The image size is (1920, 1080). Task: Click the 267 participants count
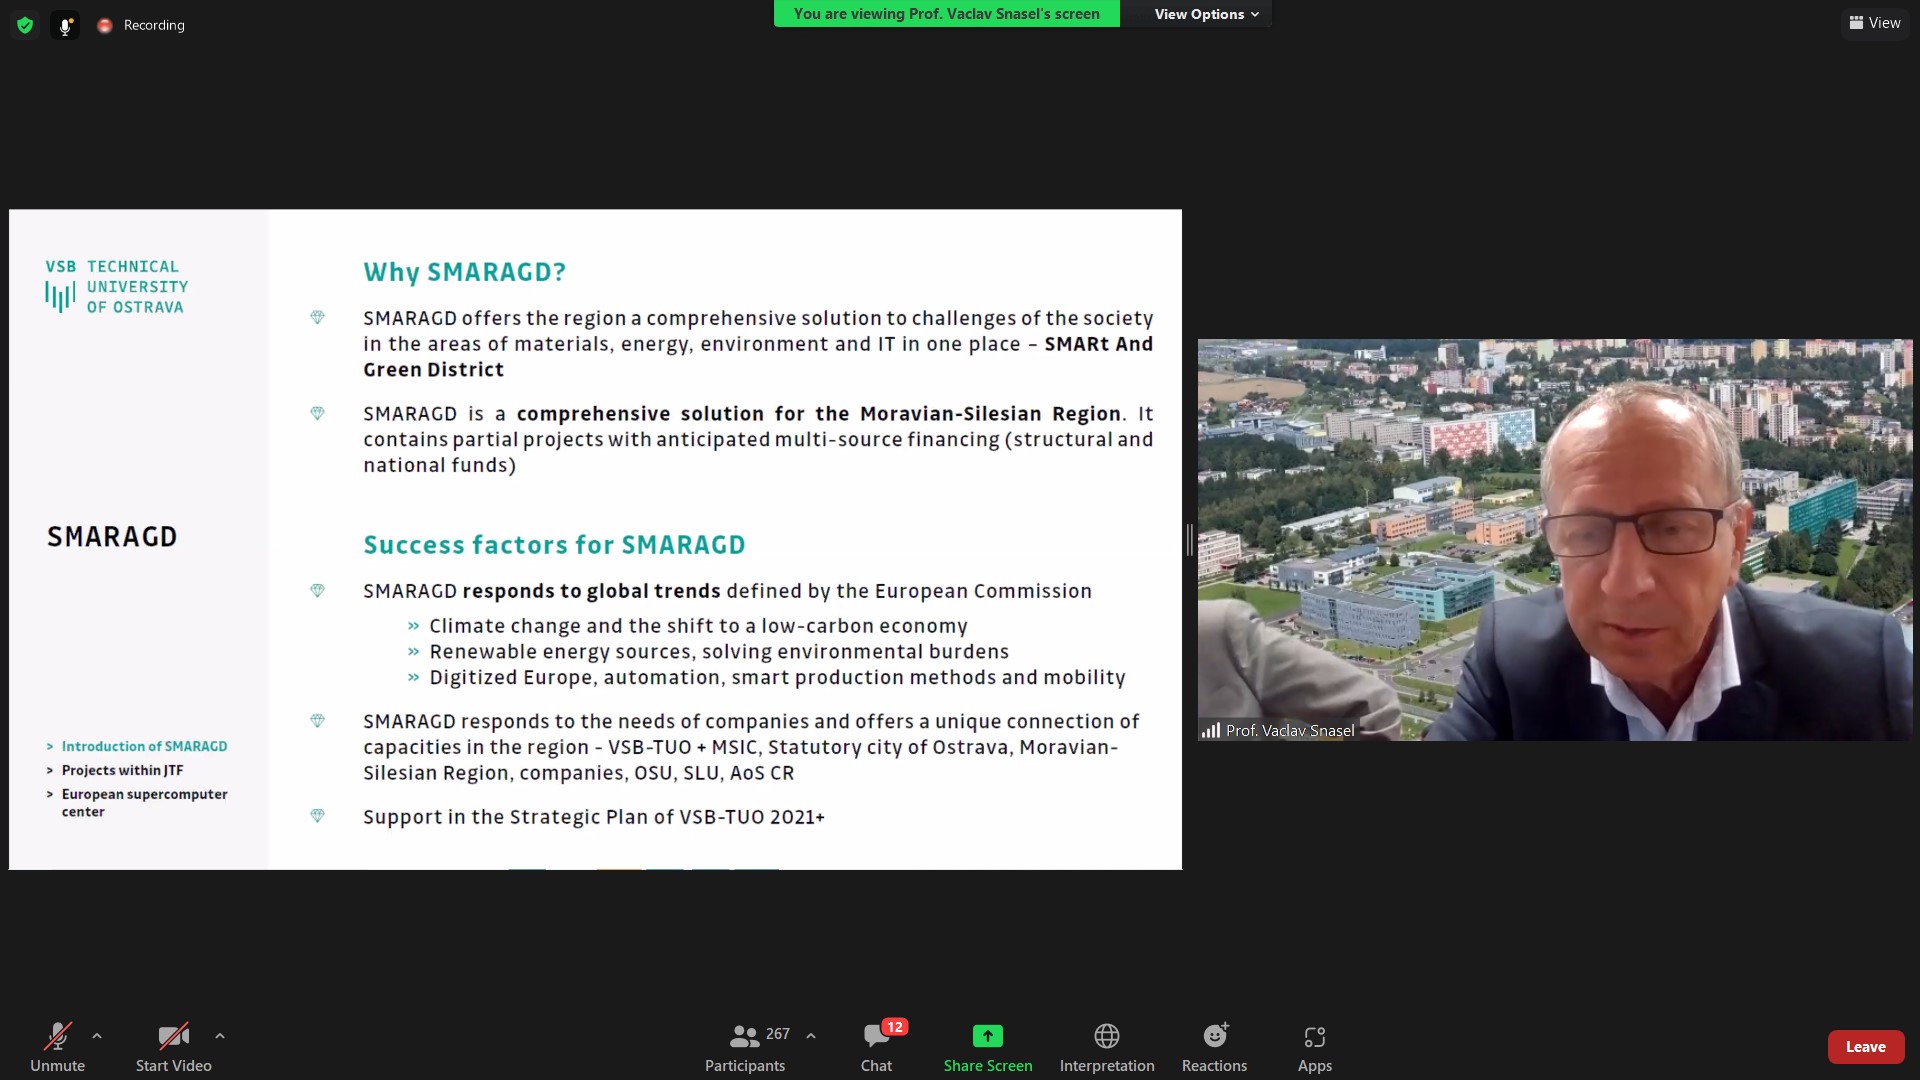coord(778,1034)
